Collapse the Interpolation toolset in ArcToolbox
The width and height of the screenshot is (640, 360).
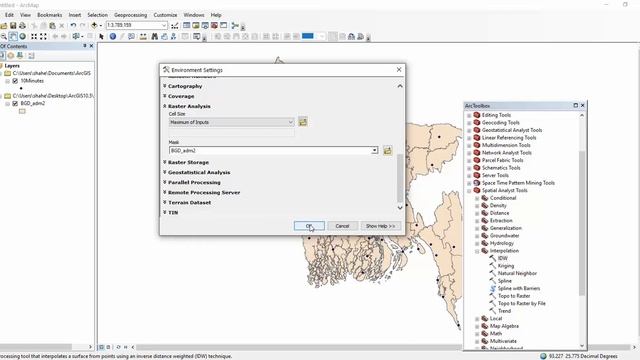click(477, 251)
